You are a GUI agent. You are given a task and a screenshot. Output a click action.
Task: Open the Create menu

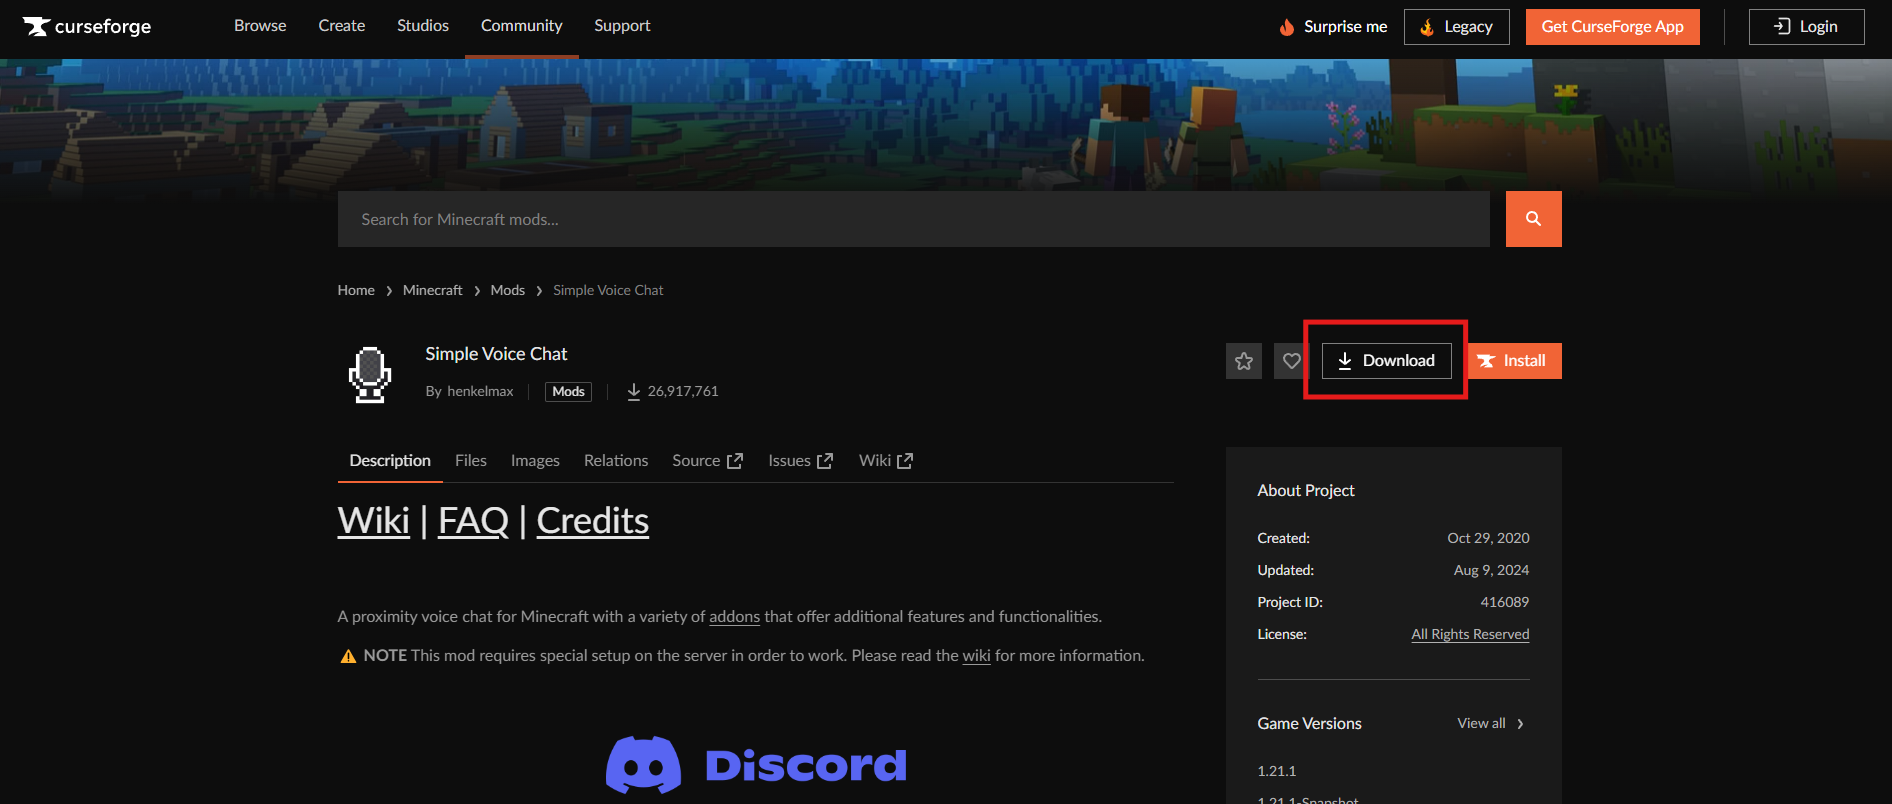point(342,26)
